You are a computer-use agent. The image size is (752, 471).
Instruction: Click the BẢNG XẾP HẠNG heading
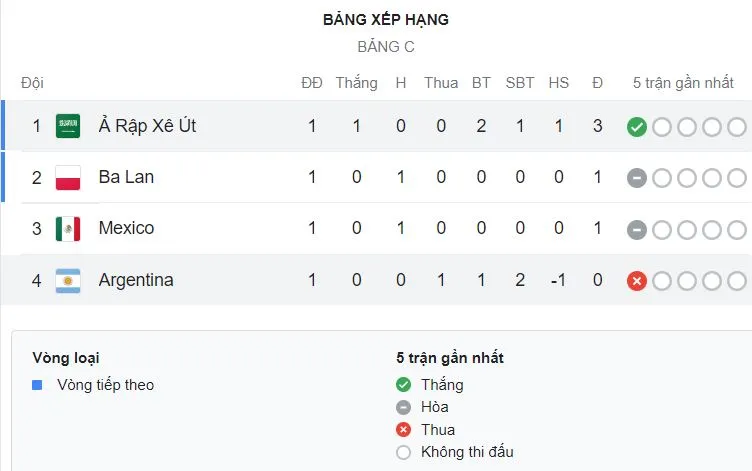pos(386,20)
